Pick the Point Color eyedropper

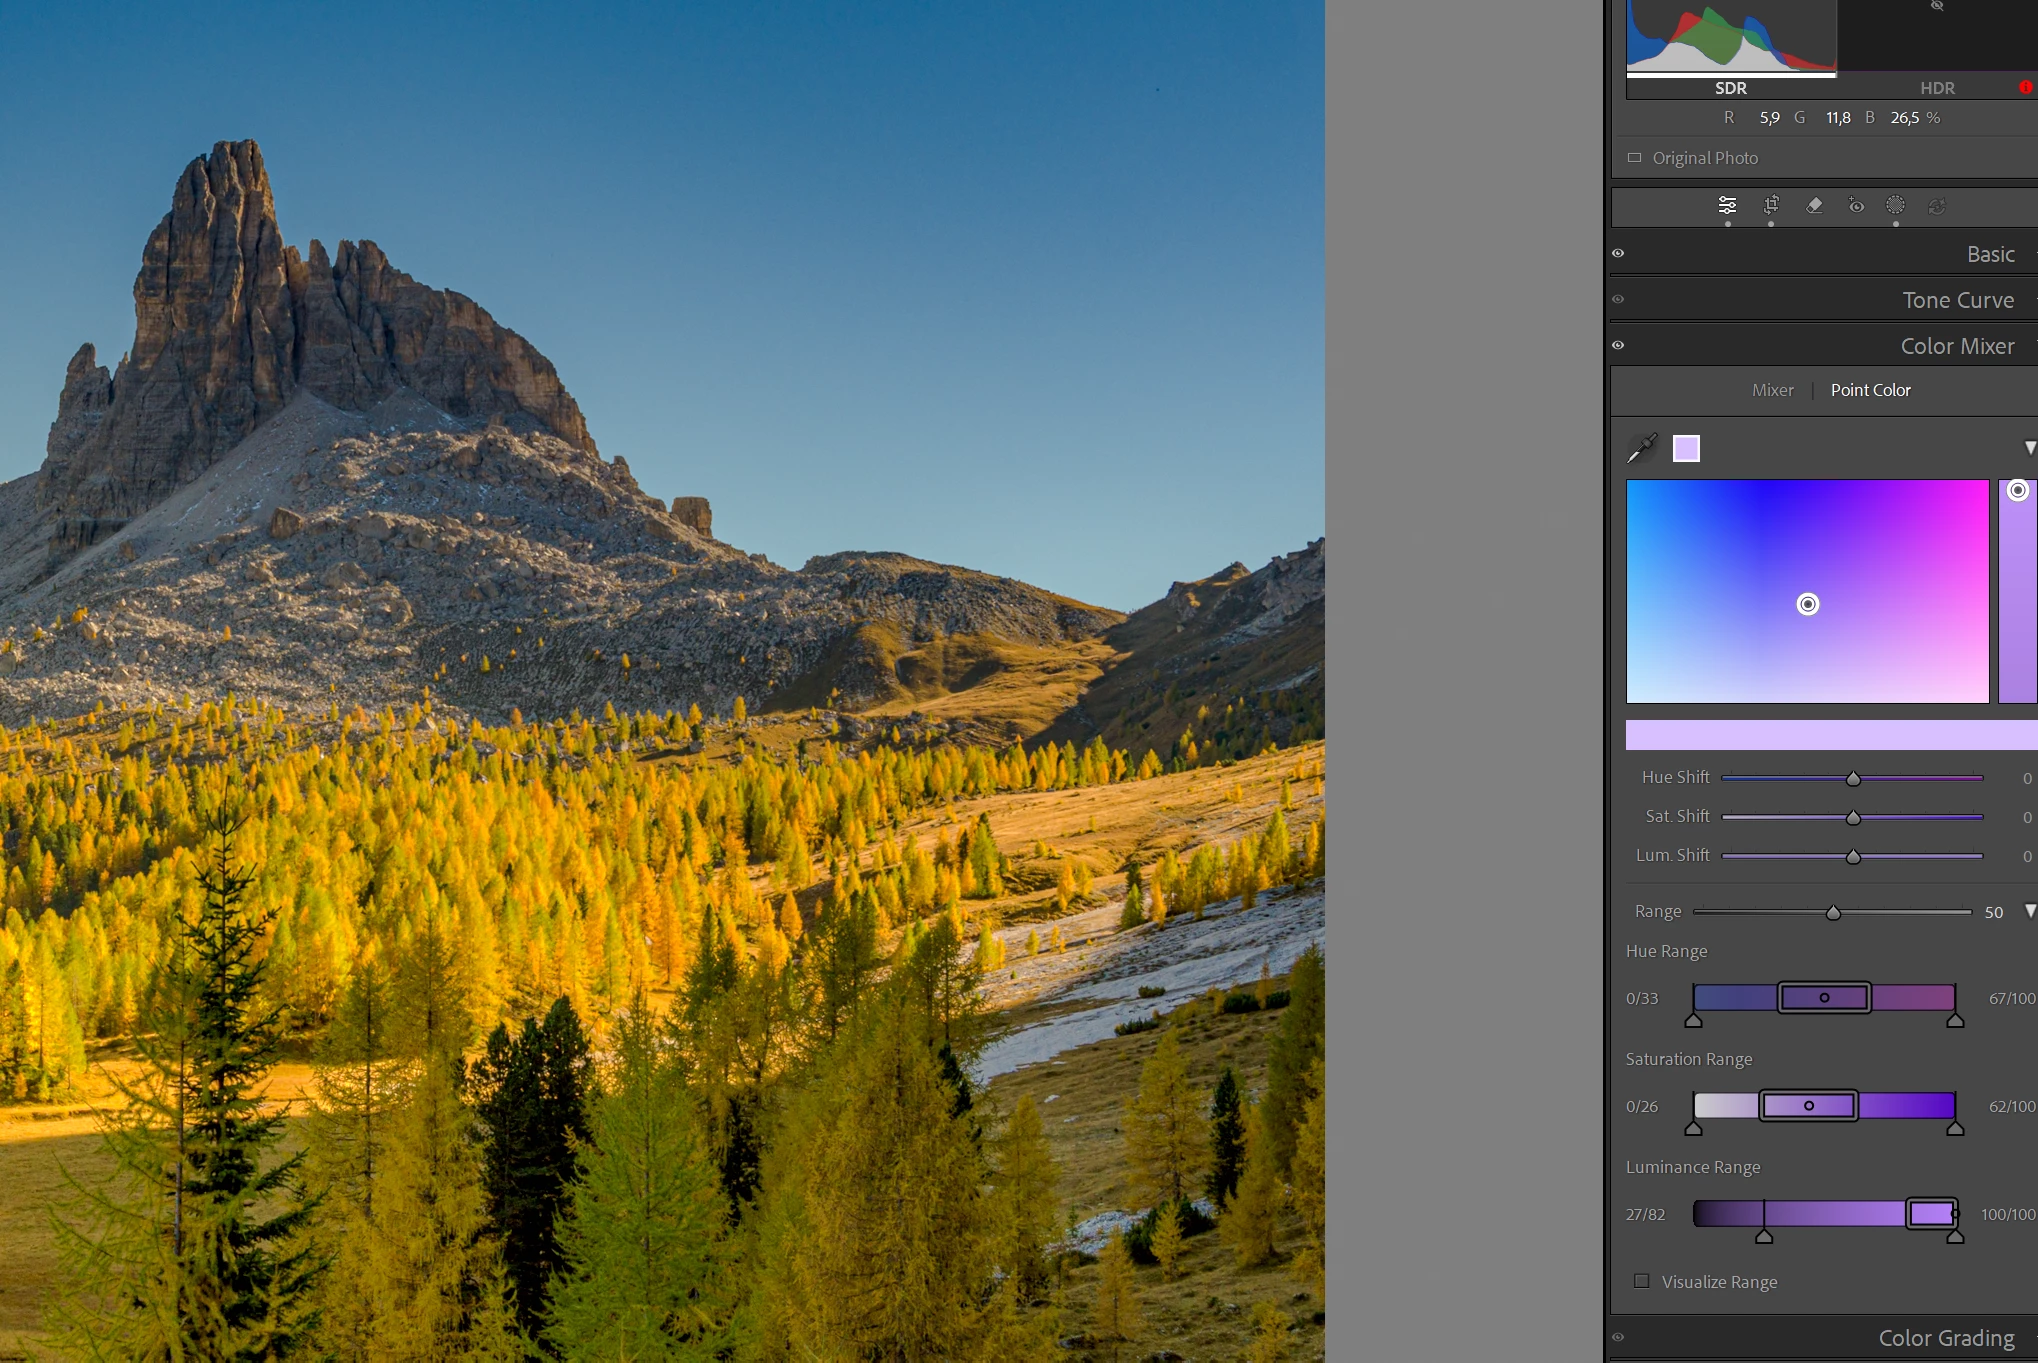coord(1642,448)
